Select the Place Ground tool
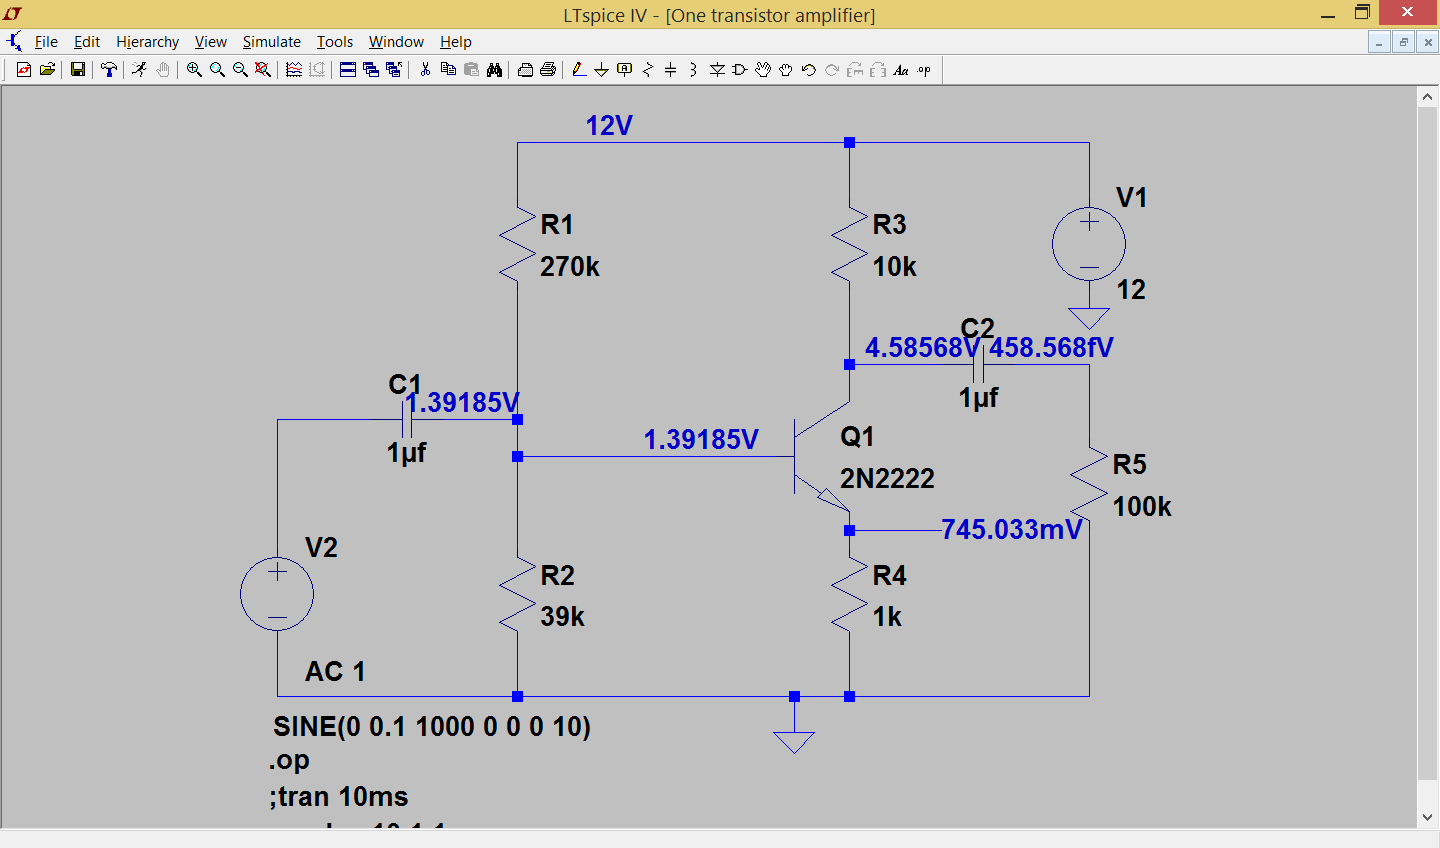The width and height of the screenshot is (1440, 848). (601, 70)
